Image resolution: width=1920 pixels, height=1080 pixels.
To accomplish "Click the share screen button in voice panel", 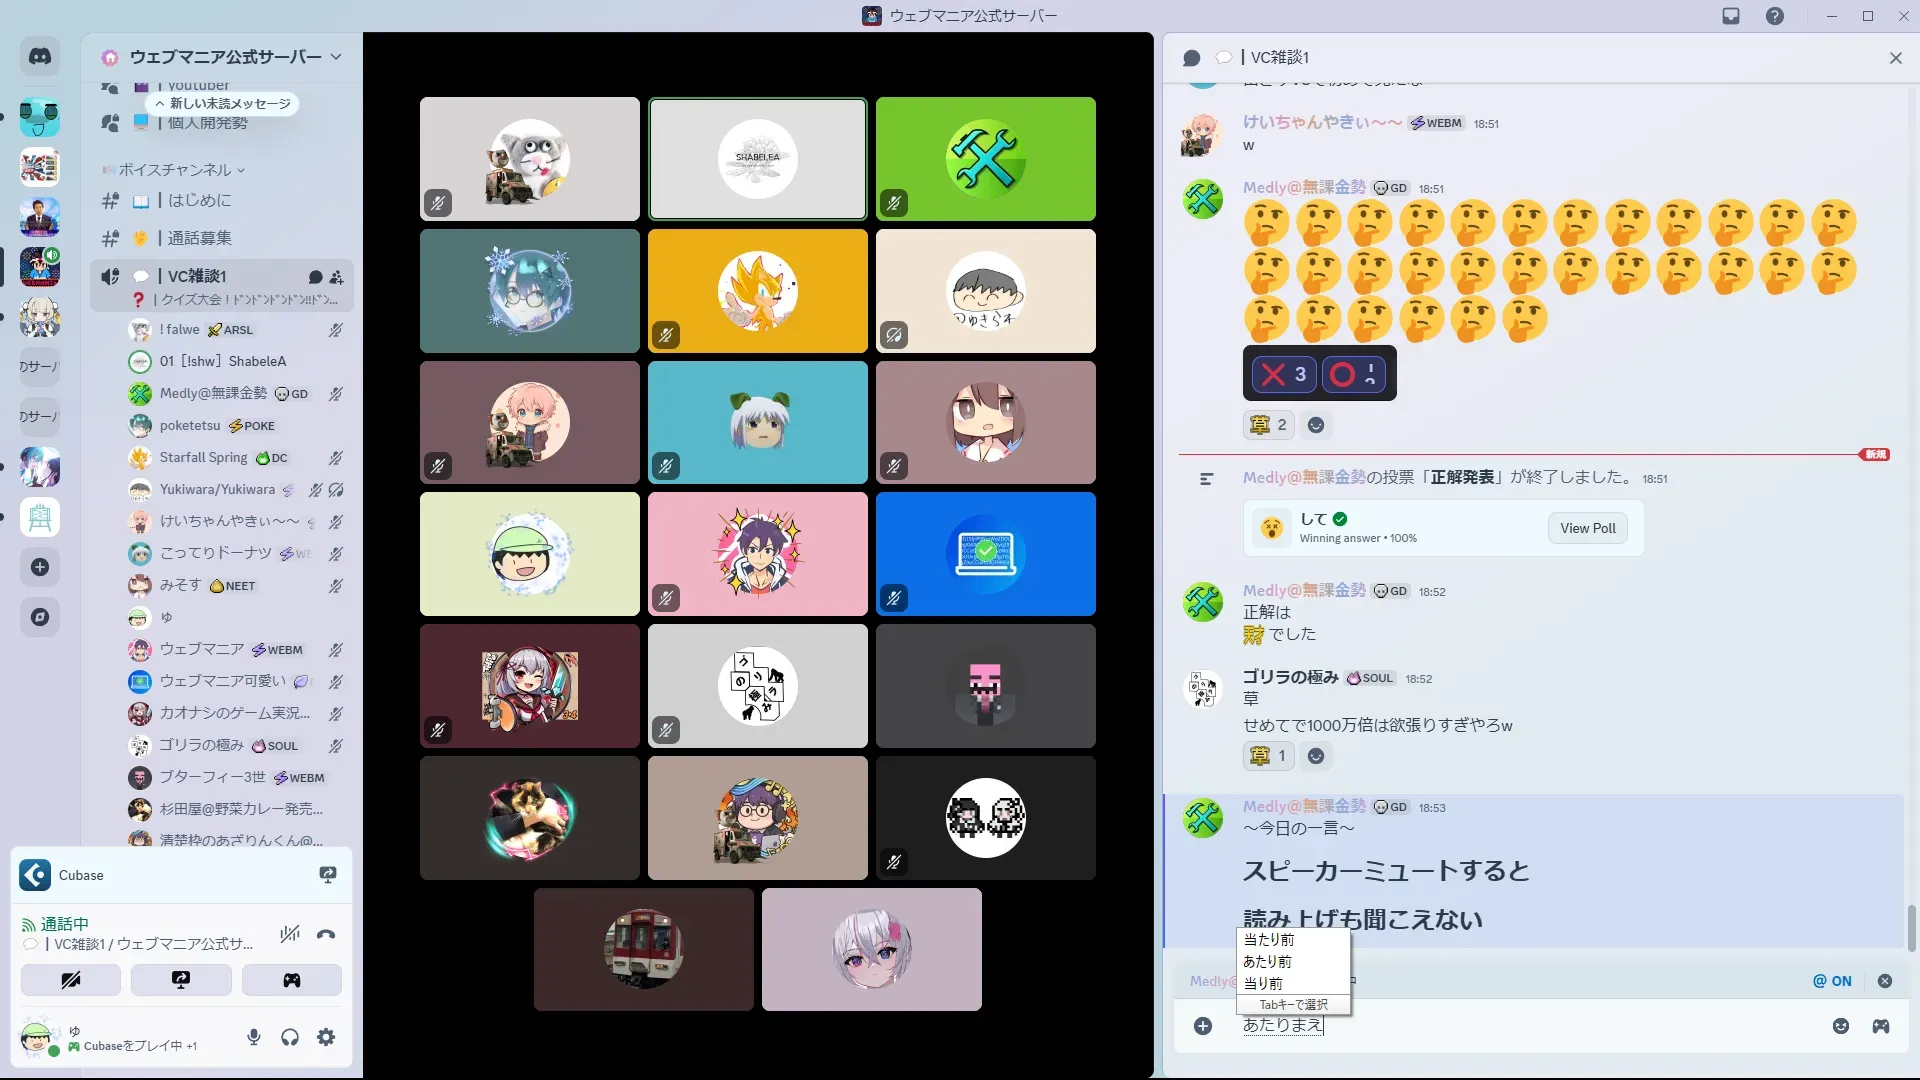I will [181, 980].
